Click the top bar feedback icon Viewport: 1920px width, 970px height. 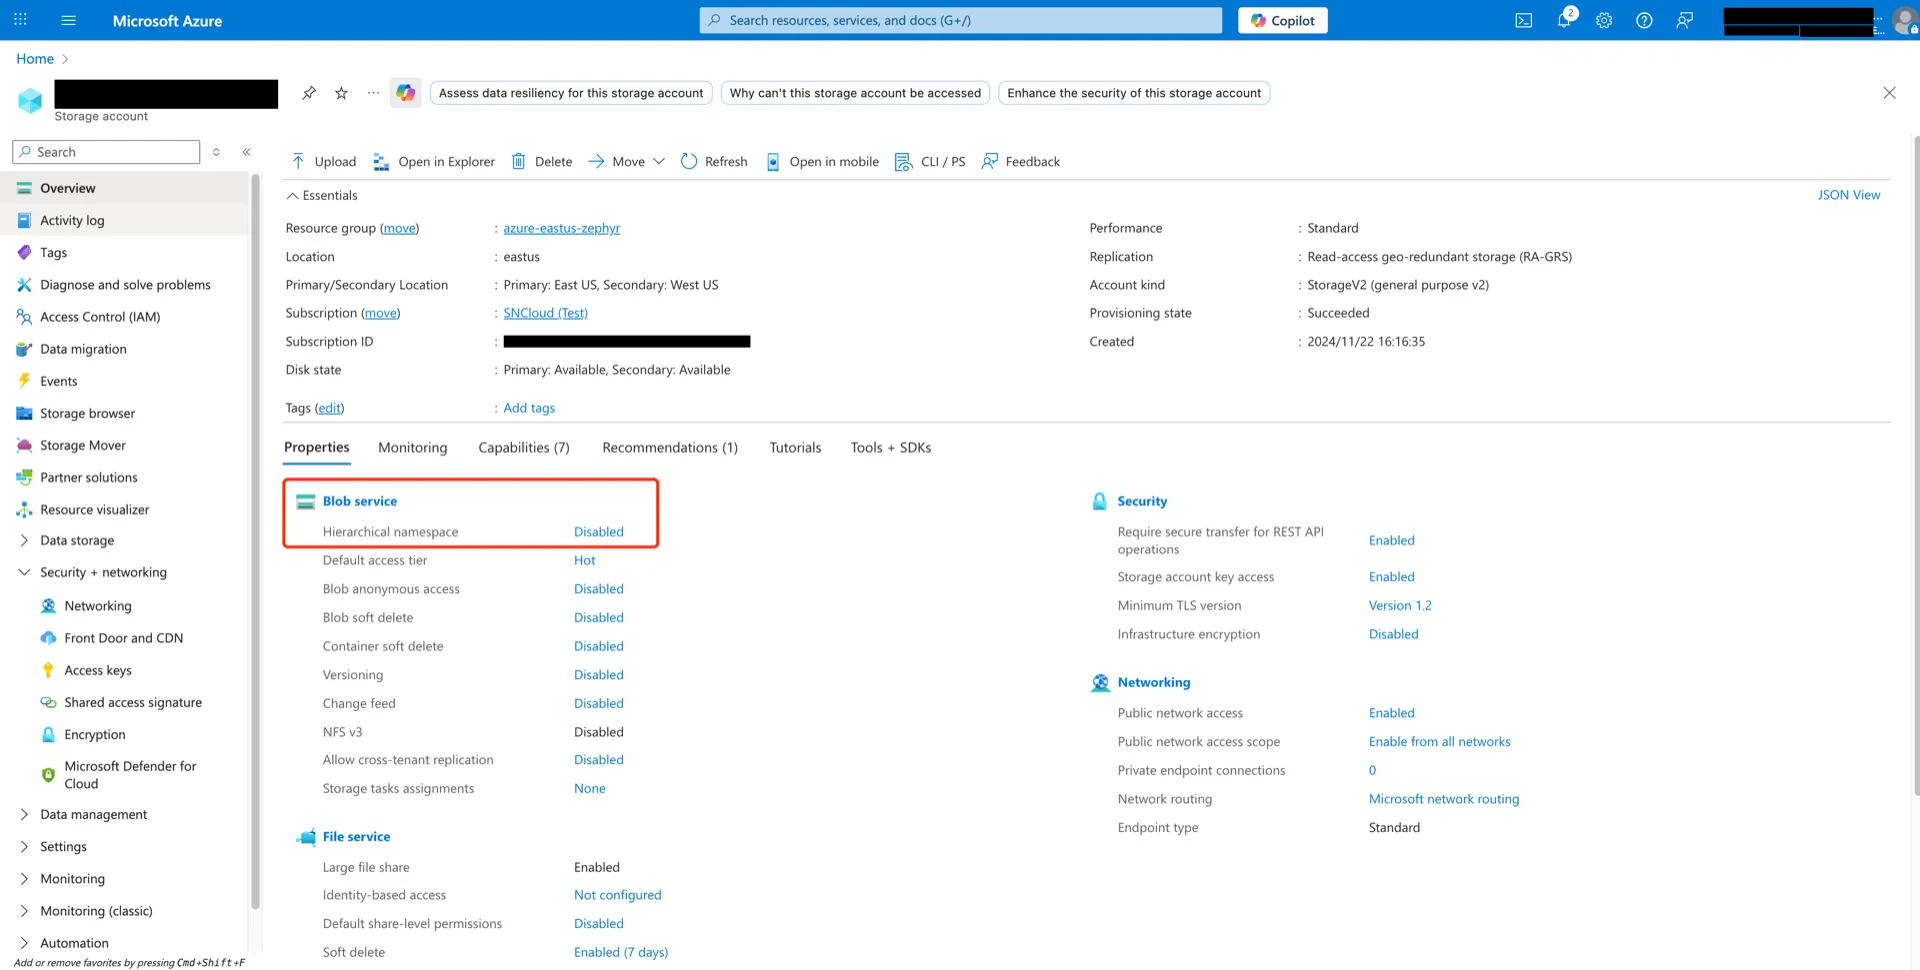tap(1685, 20)
